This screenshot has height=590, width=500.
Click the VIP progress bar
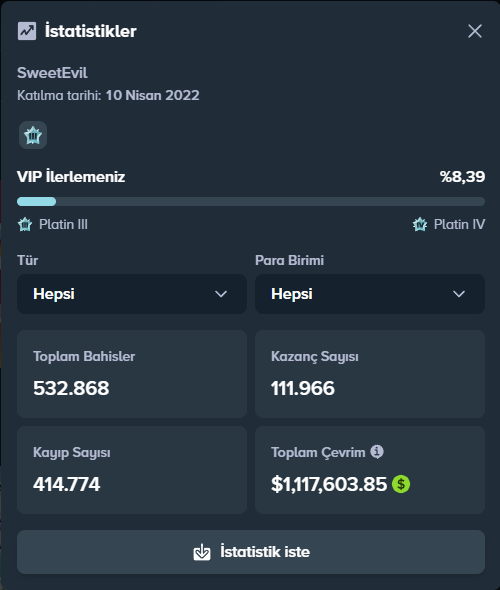click(x=251, y=202)
